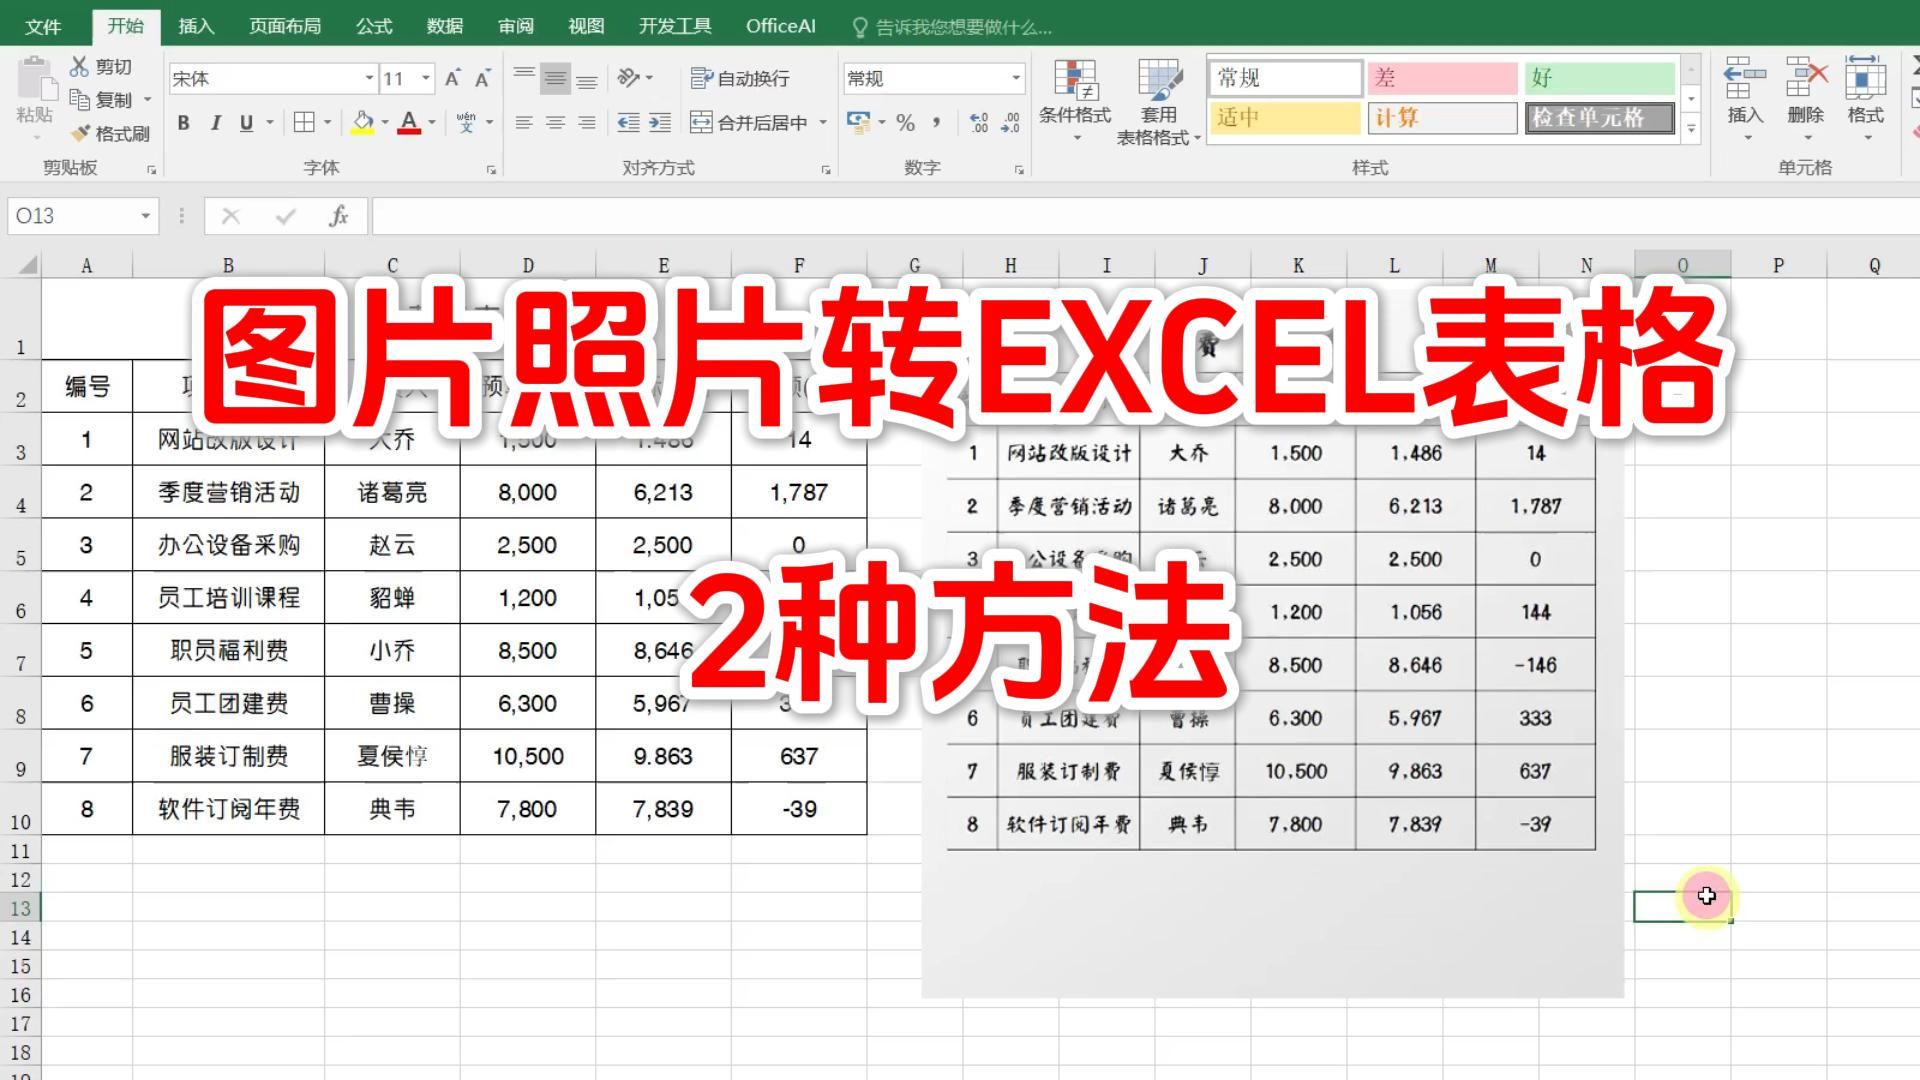Expand the Name Box dropdown arrow
The width and height of the screenshot is (1920, 1080).
(x=145, y=215)
